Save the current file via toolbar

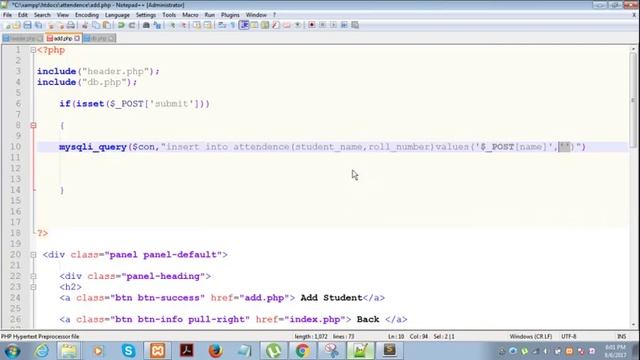tap(27, 25)
